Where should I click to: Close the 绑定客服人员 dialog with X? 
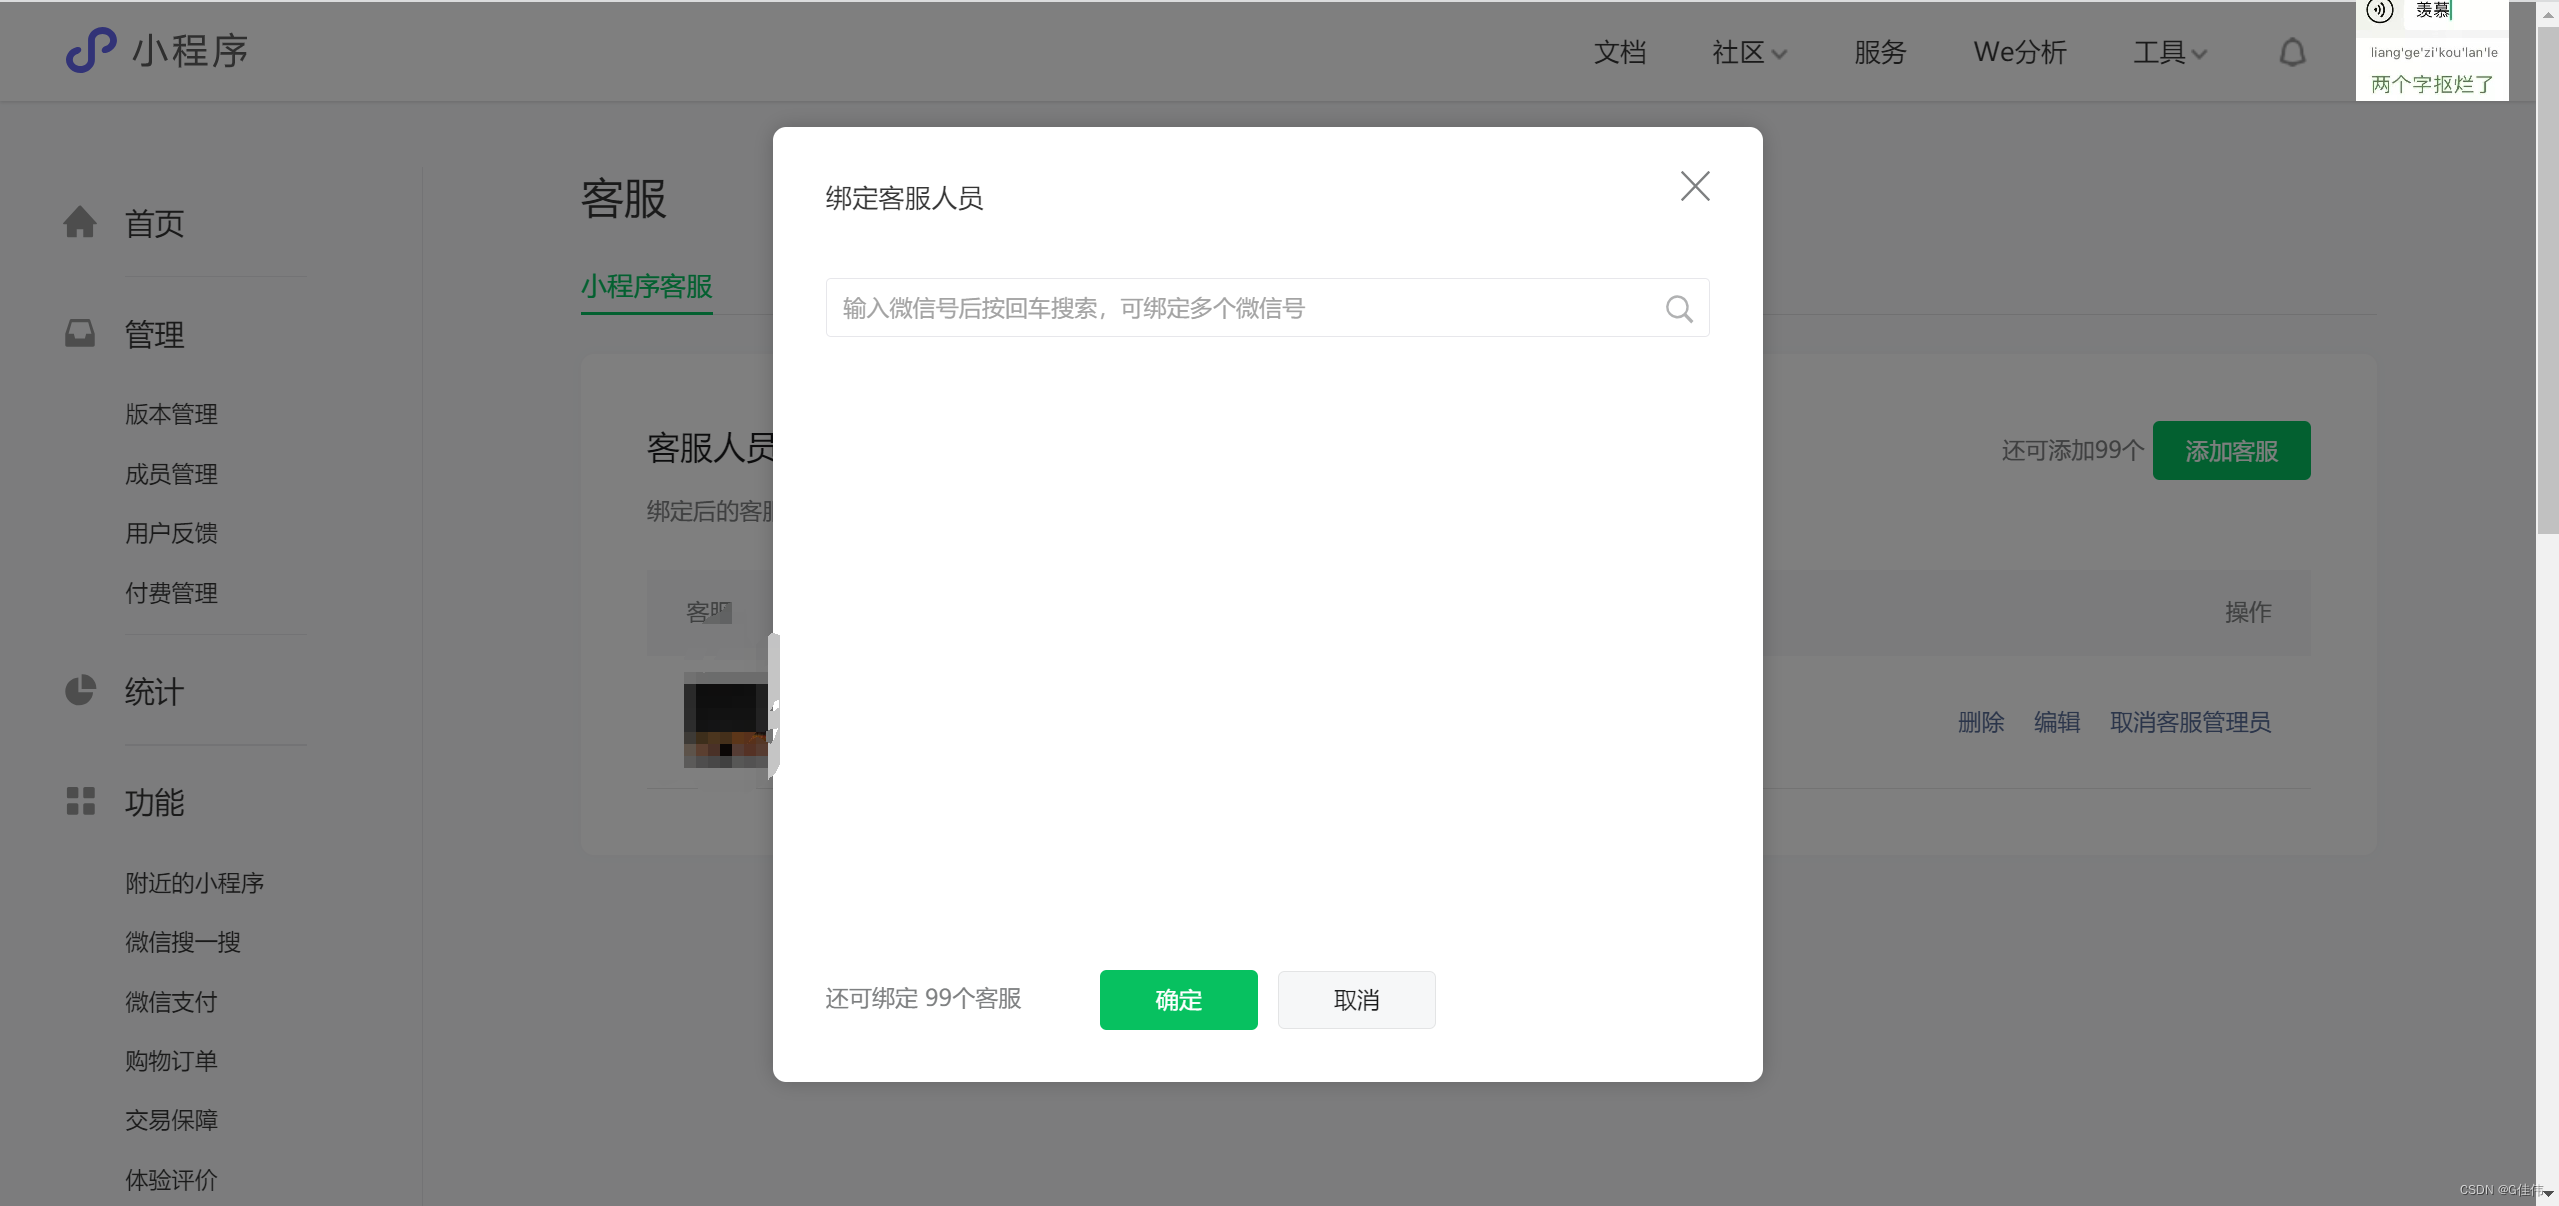pyautogui.click(x=1694, y=186)
